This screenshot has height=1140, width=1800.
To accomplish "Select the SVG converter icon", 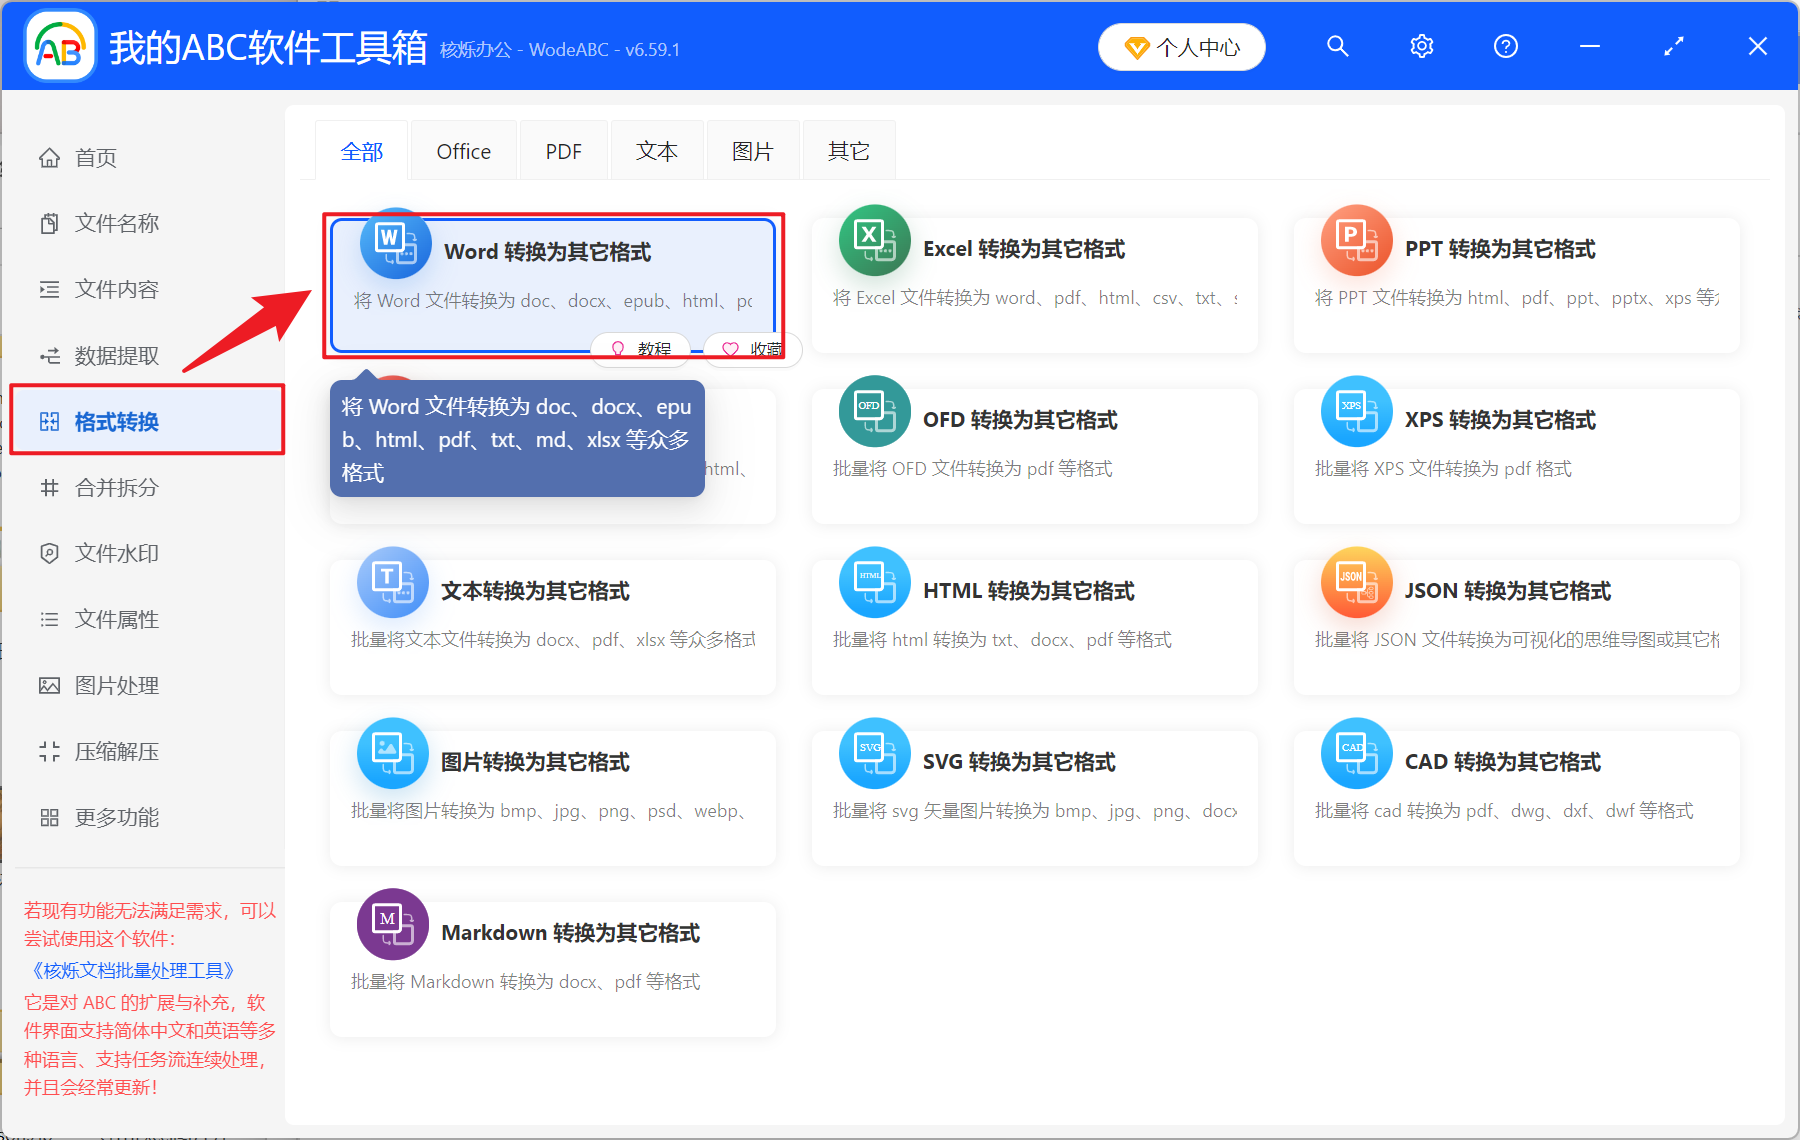I will pos(875,753).
